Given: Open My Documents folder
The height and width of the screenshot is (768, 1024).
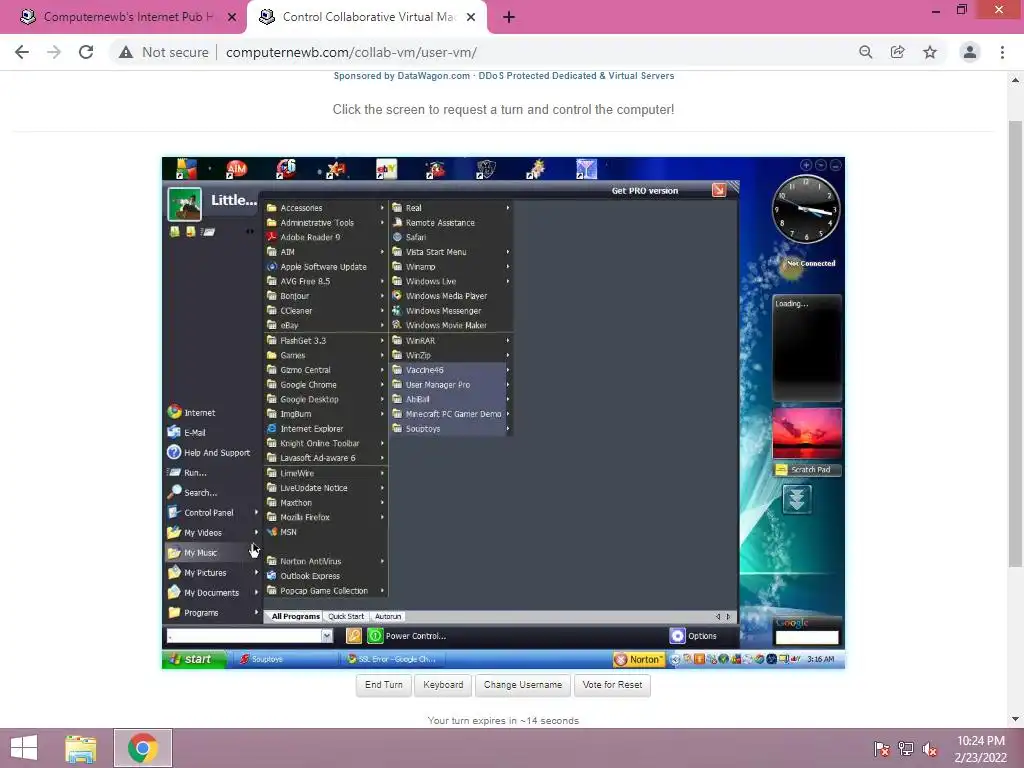Looking at the screenshot, I should click(x=212, y=592).
